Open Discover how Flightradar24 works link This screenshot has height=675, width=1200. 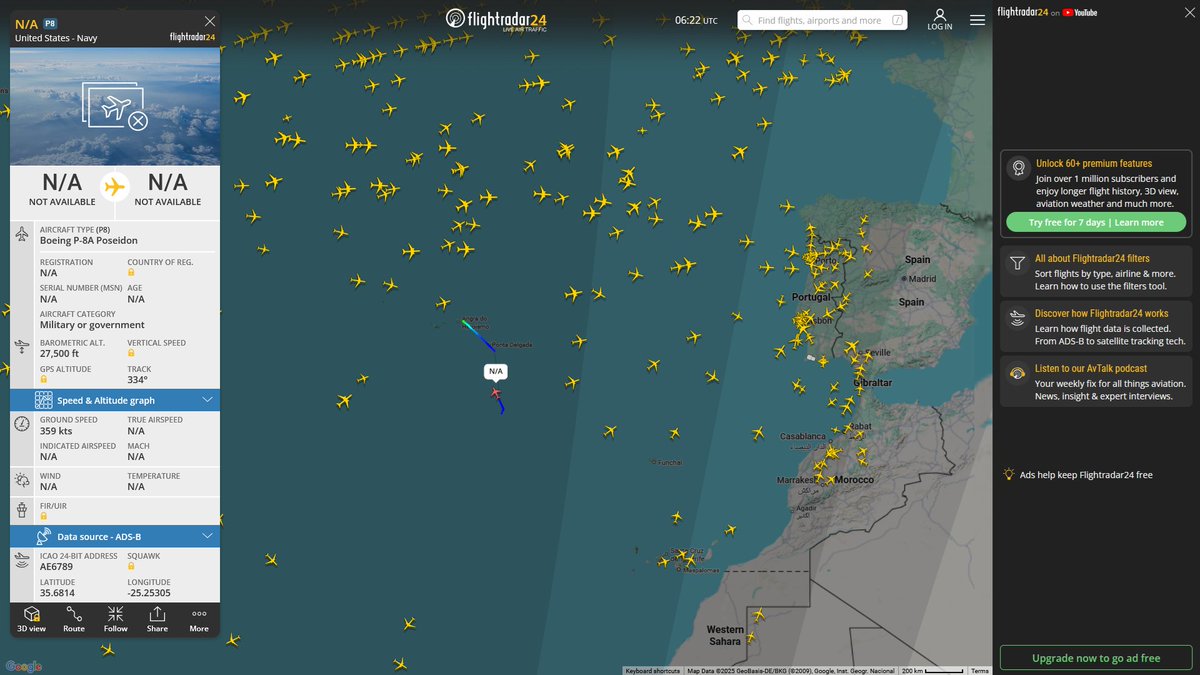tap(1101, 313)
